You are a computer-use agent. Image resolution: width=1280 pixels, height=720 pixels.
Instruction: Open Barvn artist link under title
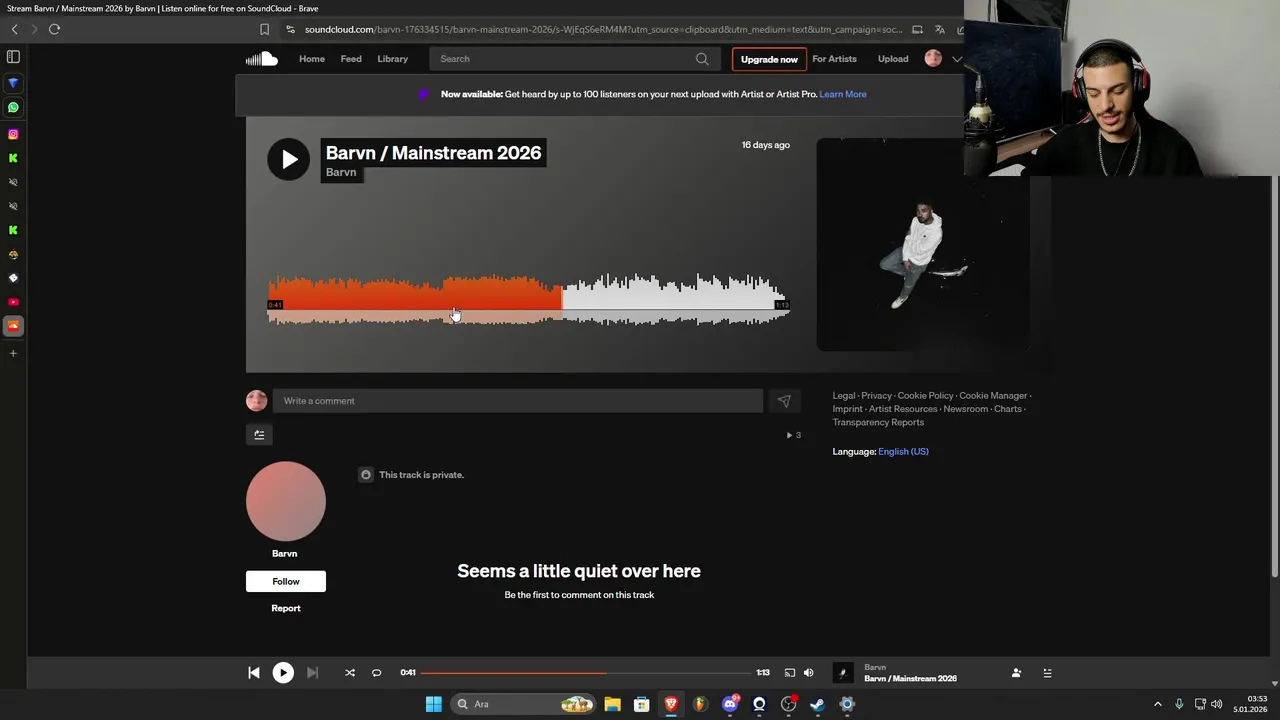[341, 172]
